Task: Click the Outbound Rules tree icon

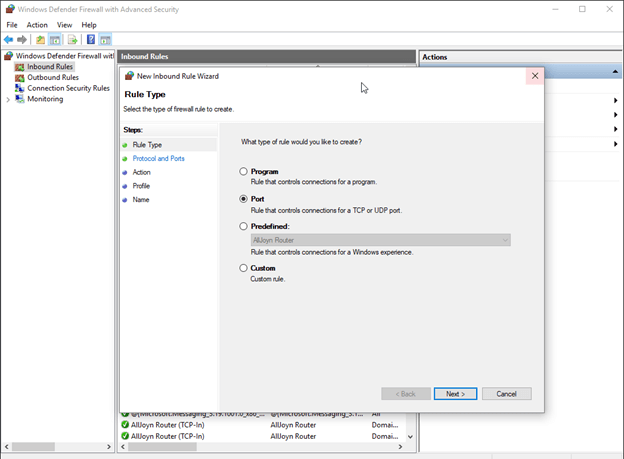Action: click(x=20, y=78)
